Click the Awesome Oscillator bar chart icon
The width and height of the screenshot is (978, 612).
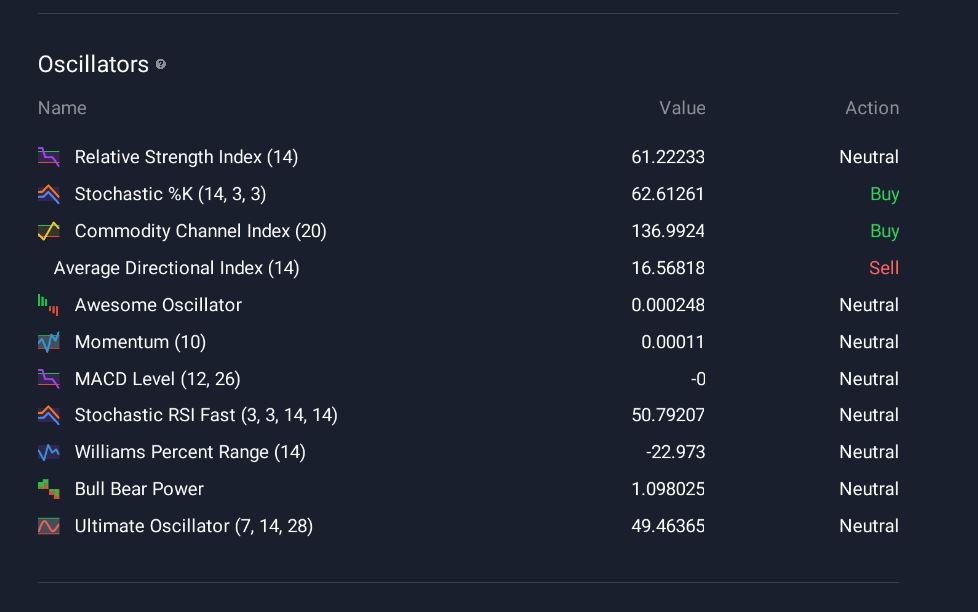(48, 305)
